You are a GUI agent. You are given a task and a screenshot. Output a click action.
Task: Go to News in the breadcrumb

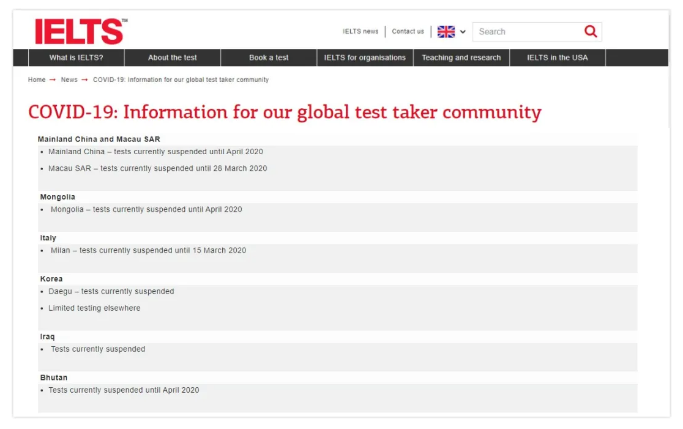coord(69,80)
